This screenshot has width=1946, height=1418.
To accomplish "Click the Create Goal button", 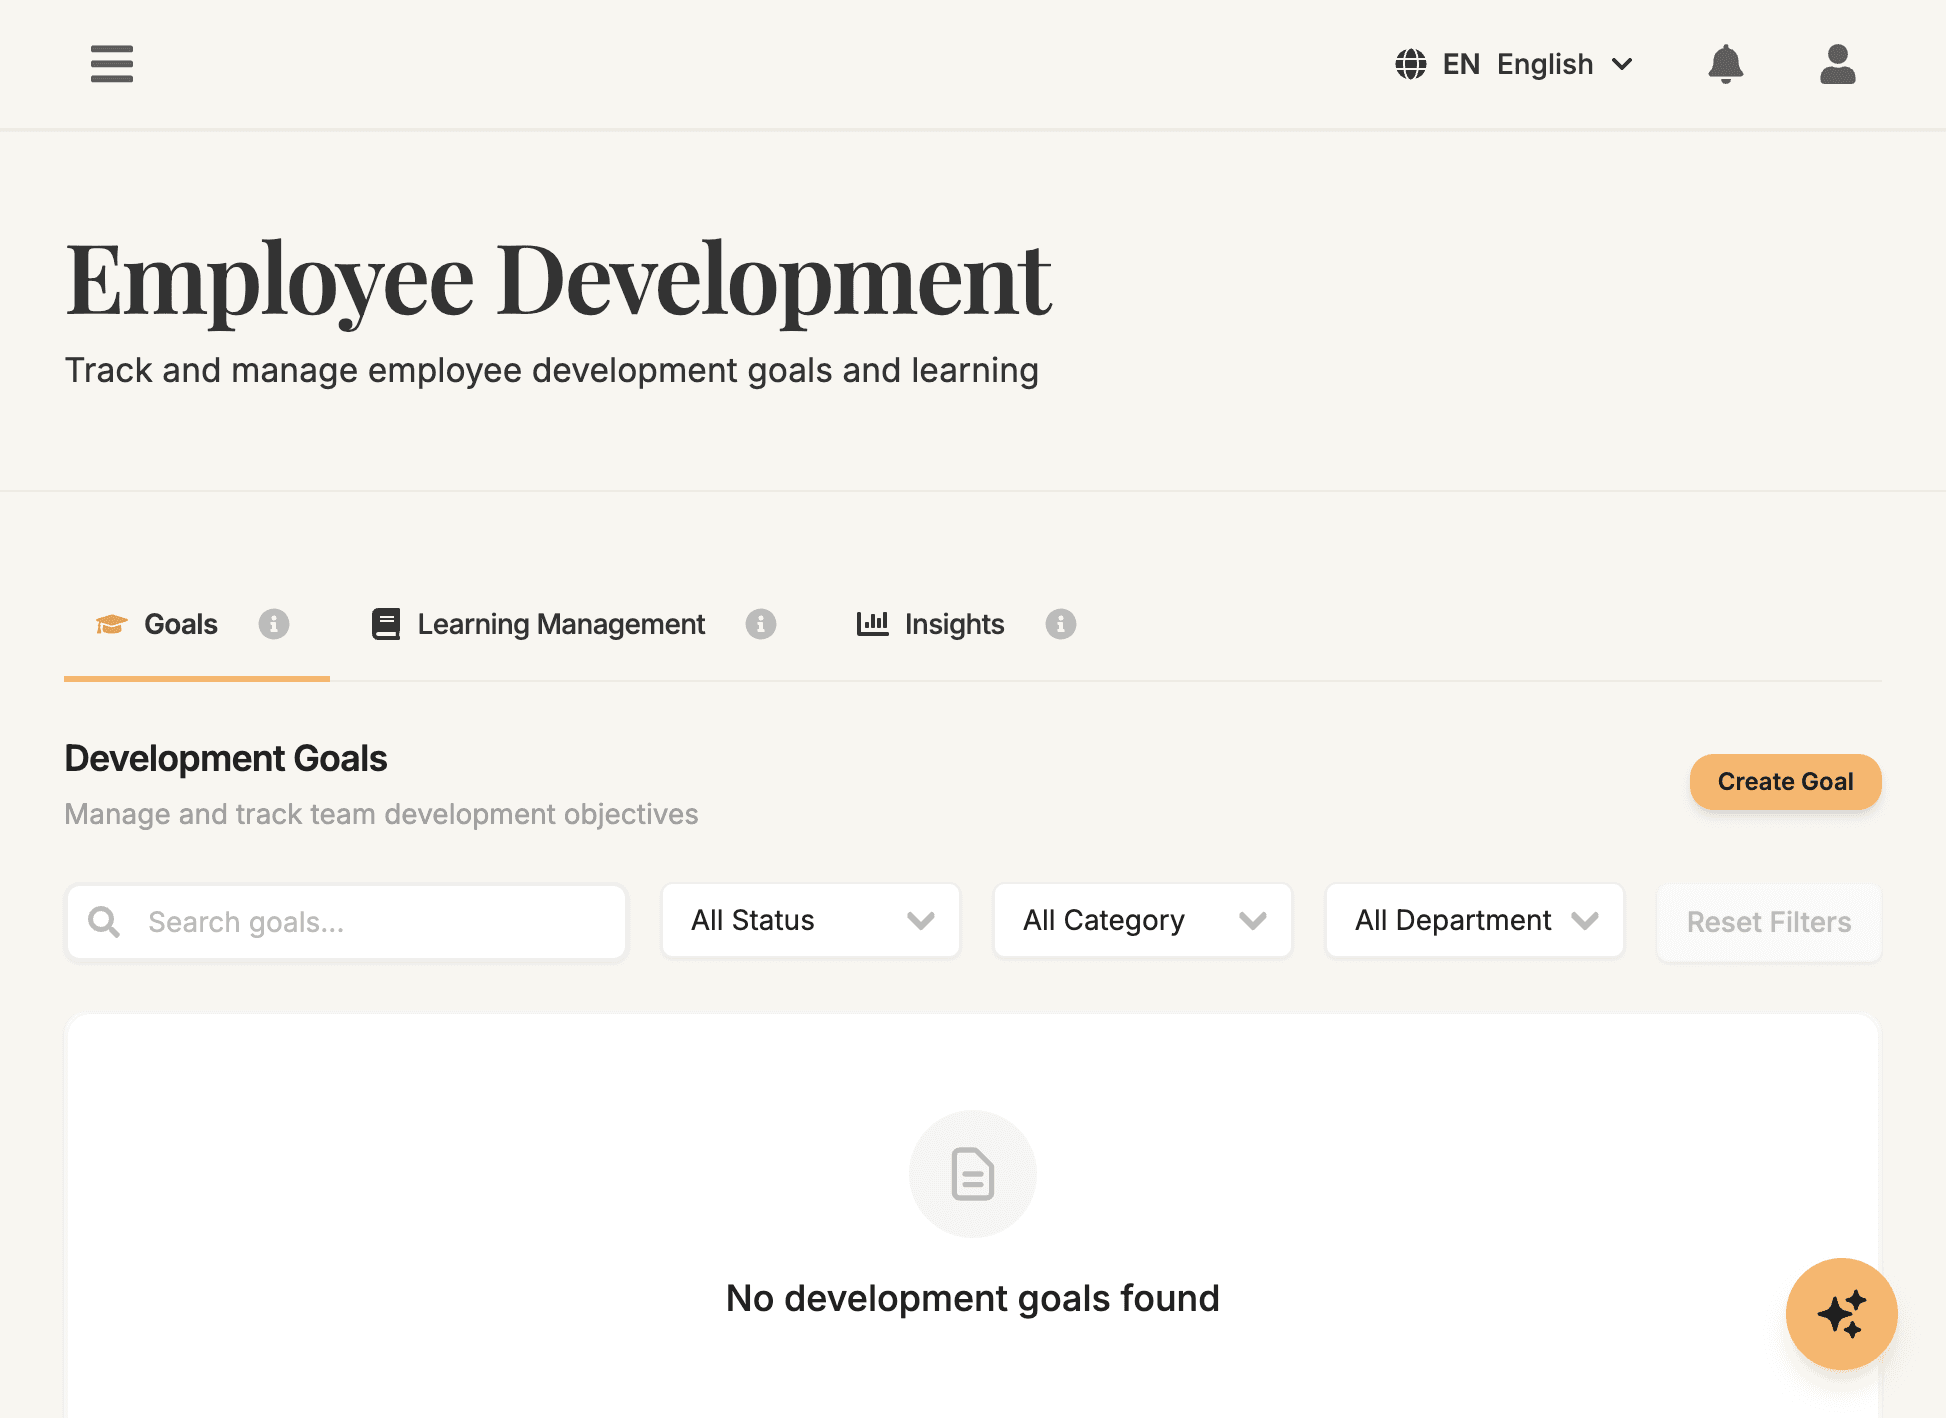I will pos(1785,781).
